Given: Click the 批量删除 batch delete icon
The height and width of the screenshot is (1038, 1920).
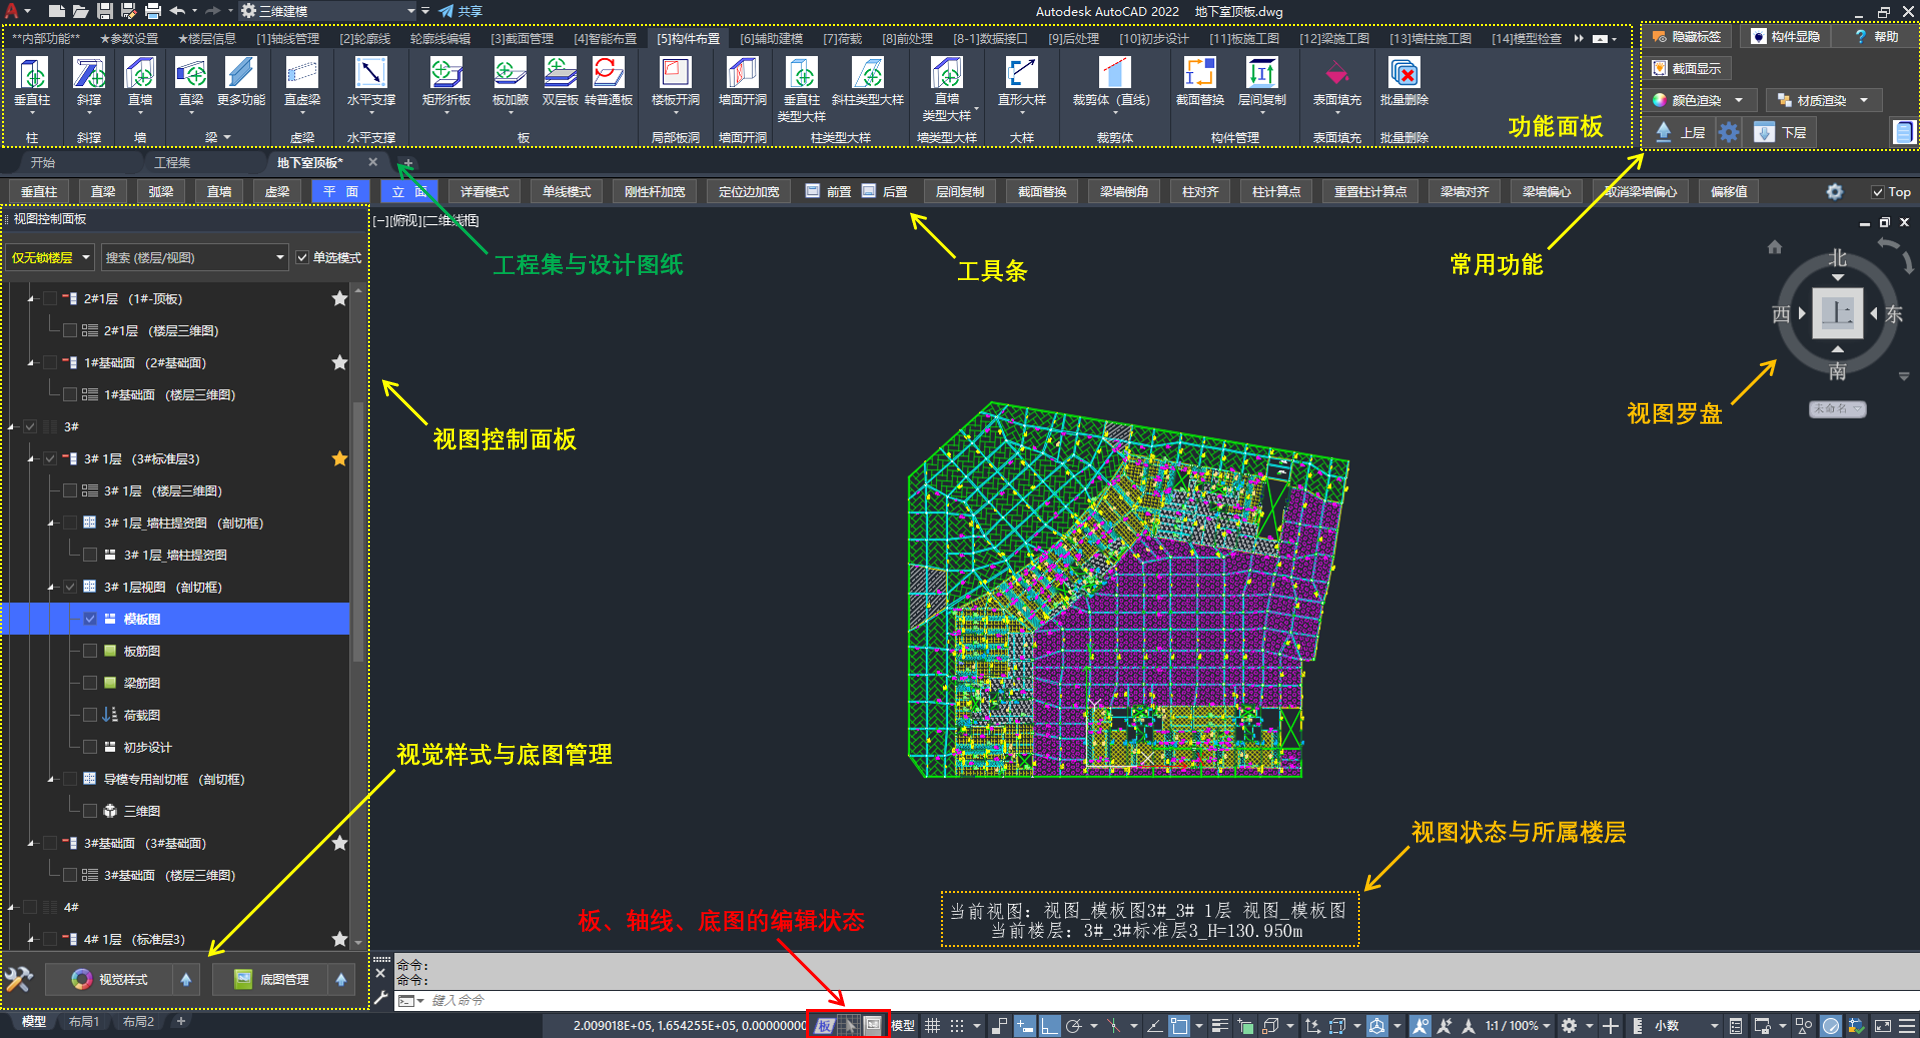Looking at the screenshot, I should [1404, 75].
